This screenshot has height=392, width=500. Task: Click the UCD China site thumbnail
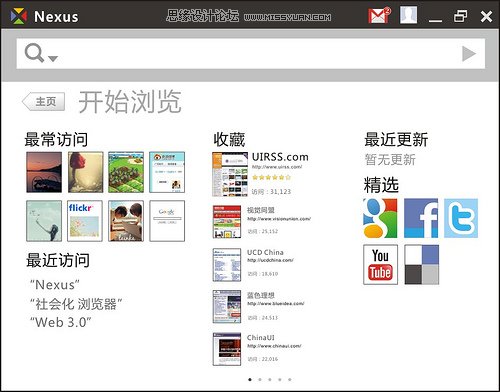tap(227, 265)
